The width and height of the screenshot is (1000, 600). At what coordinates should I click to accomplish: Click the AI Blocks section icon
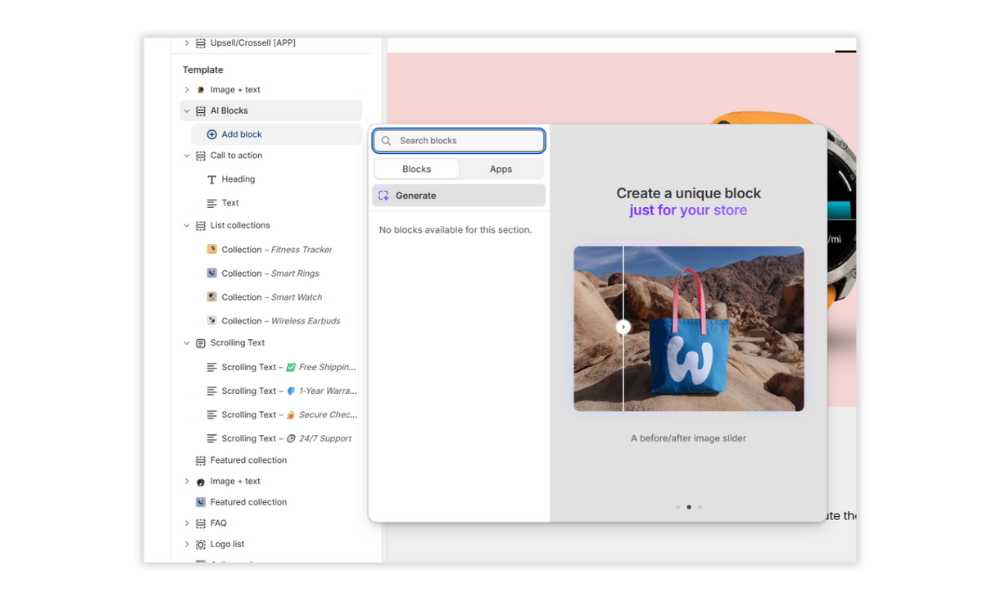[200, 111]
